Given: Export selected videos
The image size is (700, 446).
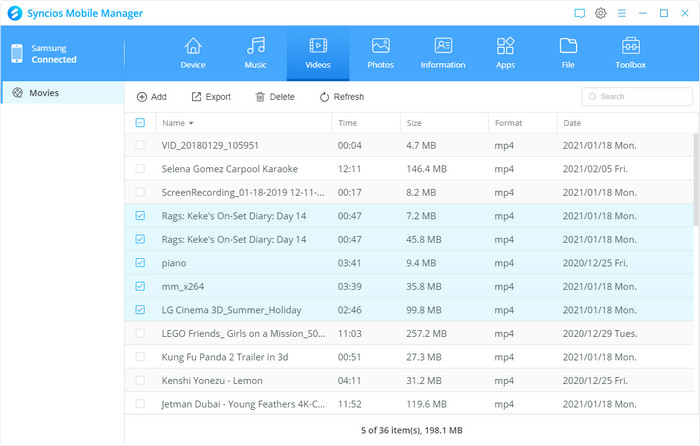Looking at the screenshot, I should point(211,97).
